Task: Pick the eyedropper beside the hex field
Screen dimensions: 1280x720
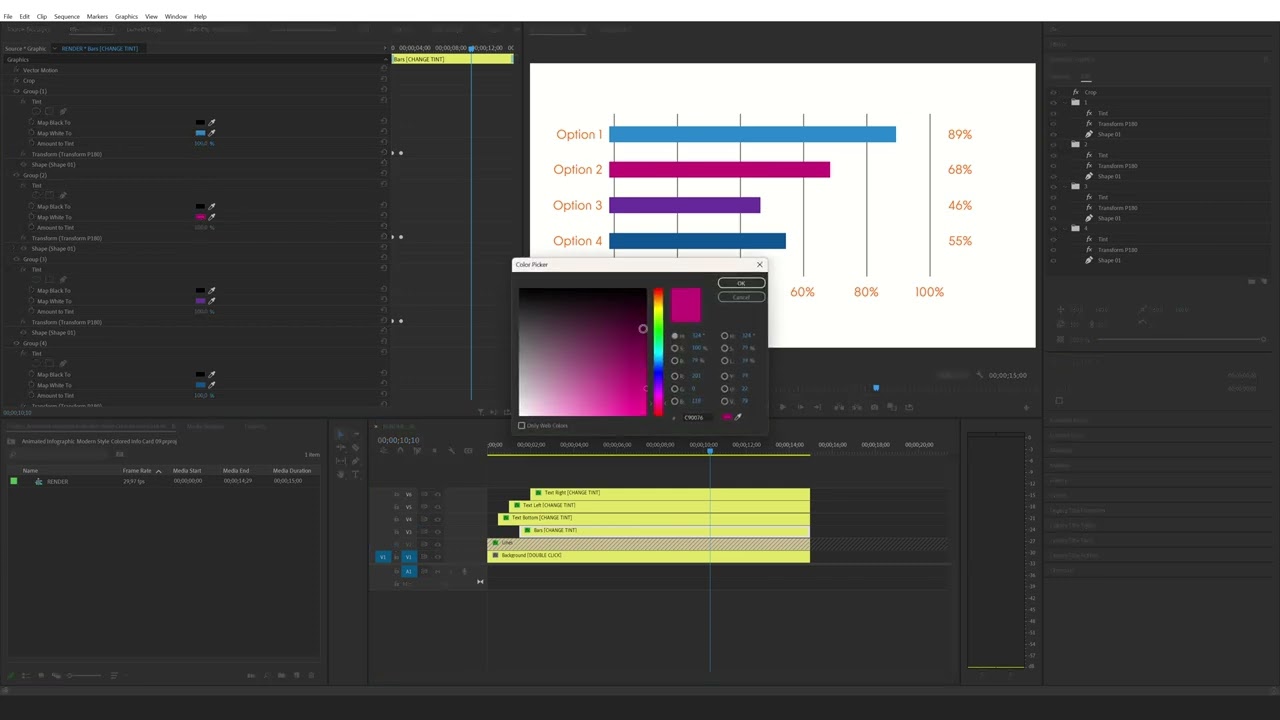Action: [x=738, y=417]
